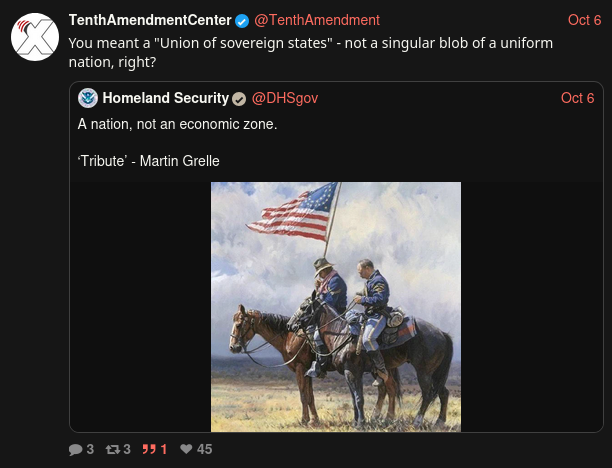The width and height of the screenshot is (612, 468).
Task: Click the retweet arrows icon
Action: [113, 450]
